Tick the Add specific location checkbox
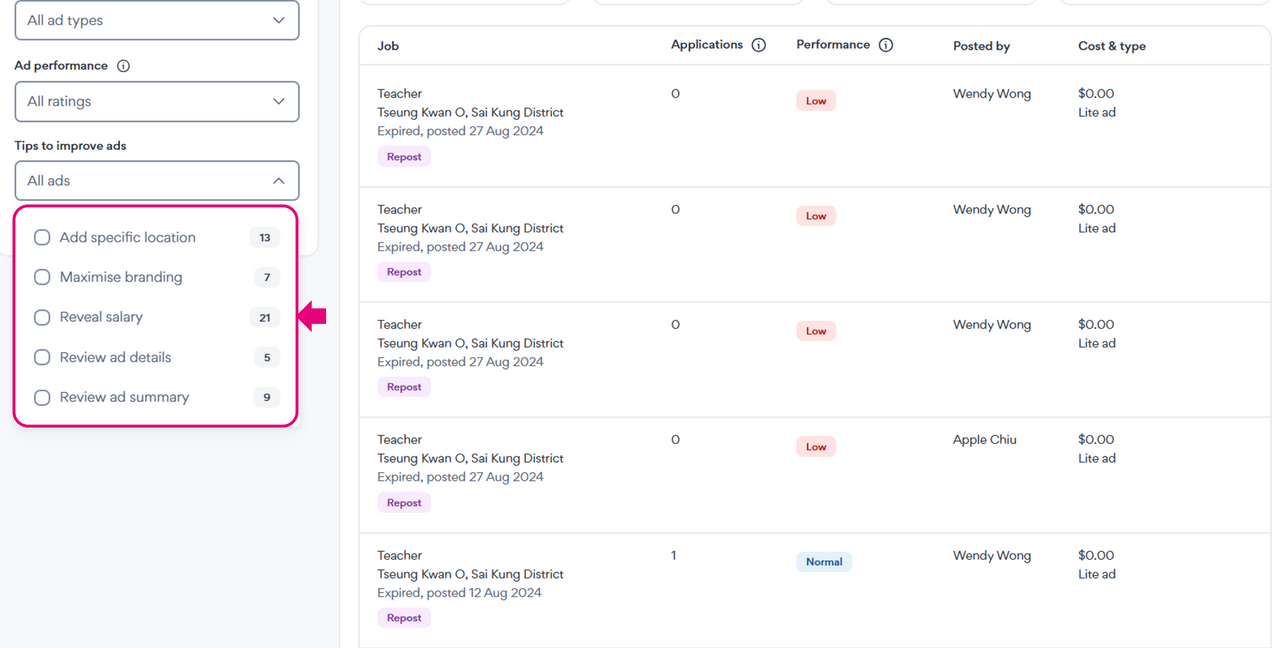The width and height of the screenshot is (1280, 648). [42, 238]
